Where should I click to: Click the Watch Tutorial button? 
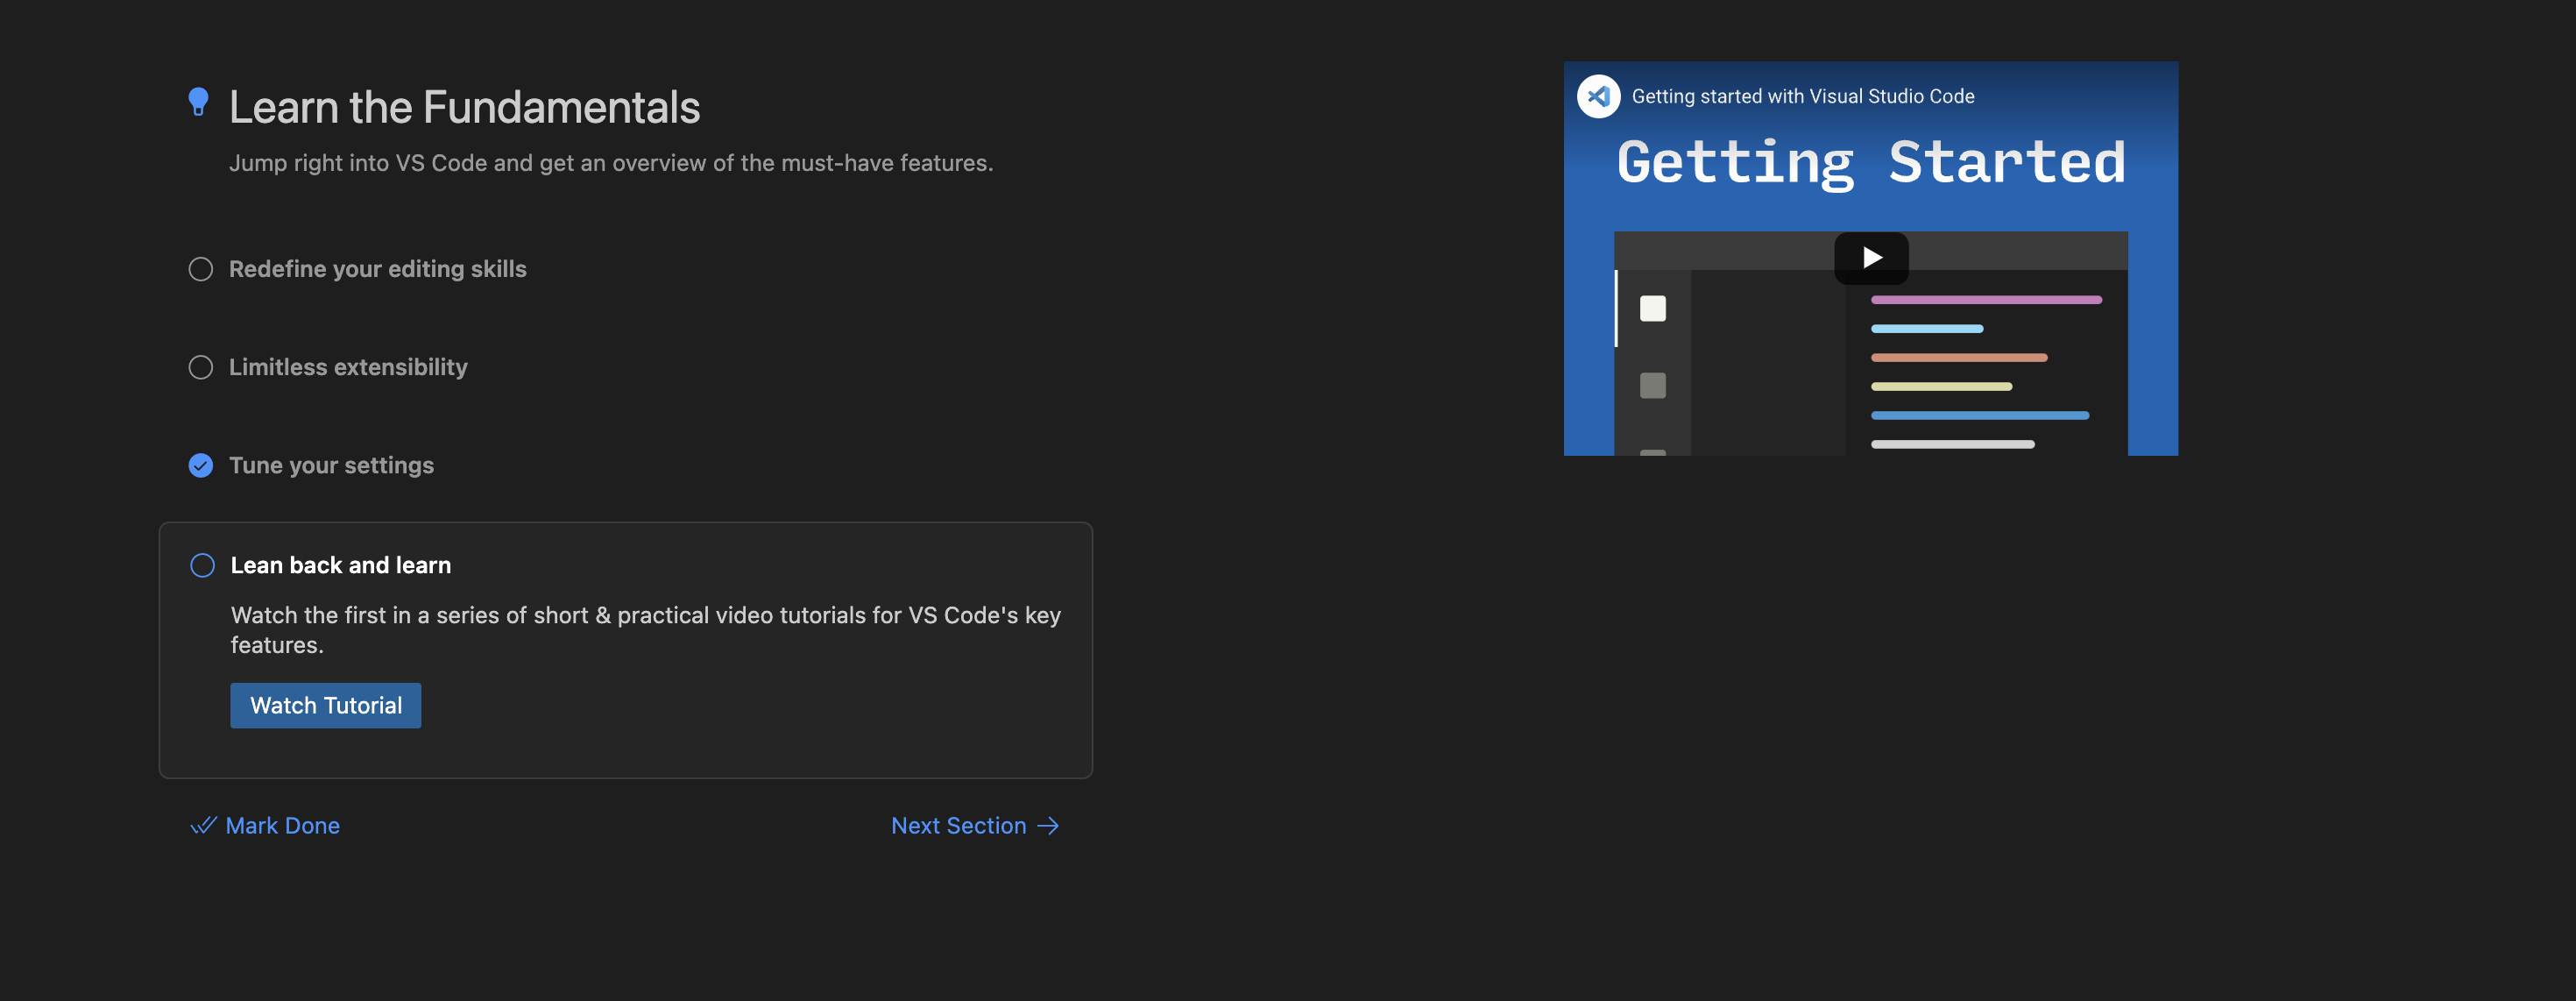(x=325, y=705)
